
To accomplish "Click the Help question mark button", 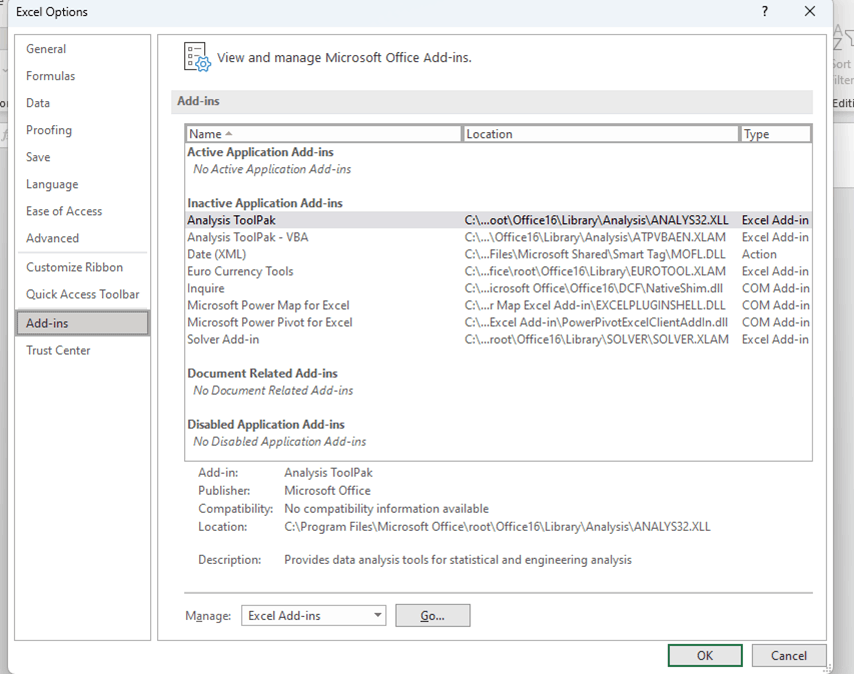I will click(765, 11).
